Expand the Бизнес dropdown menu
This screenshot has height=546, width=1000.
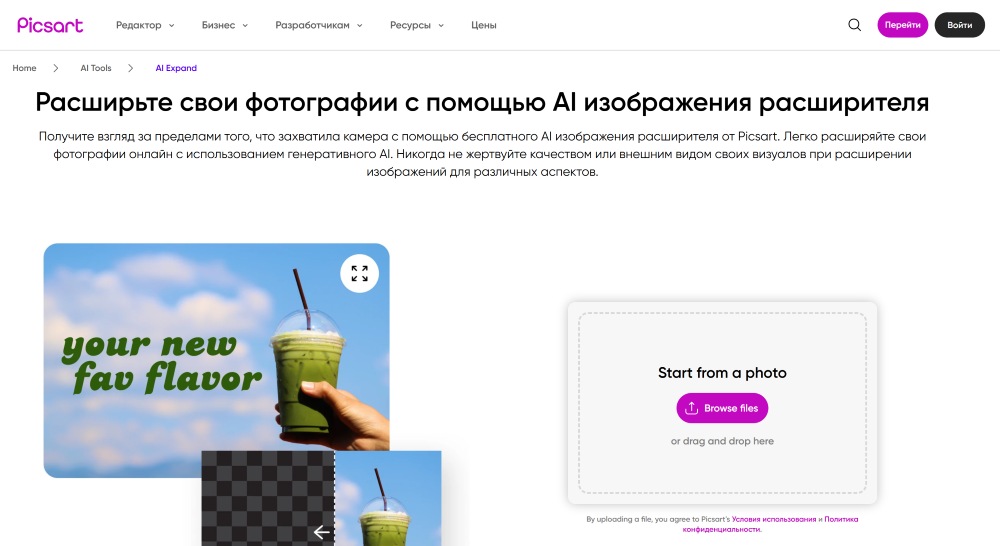point(224,25)
